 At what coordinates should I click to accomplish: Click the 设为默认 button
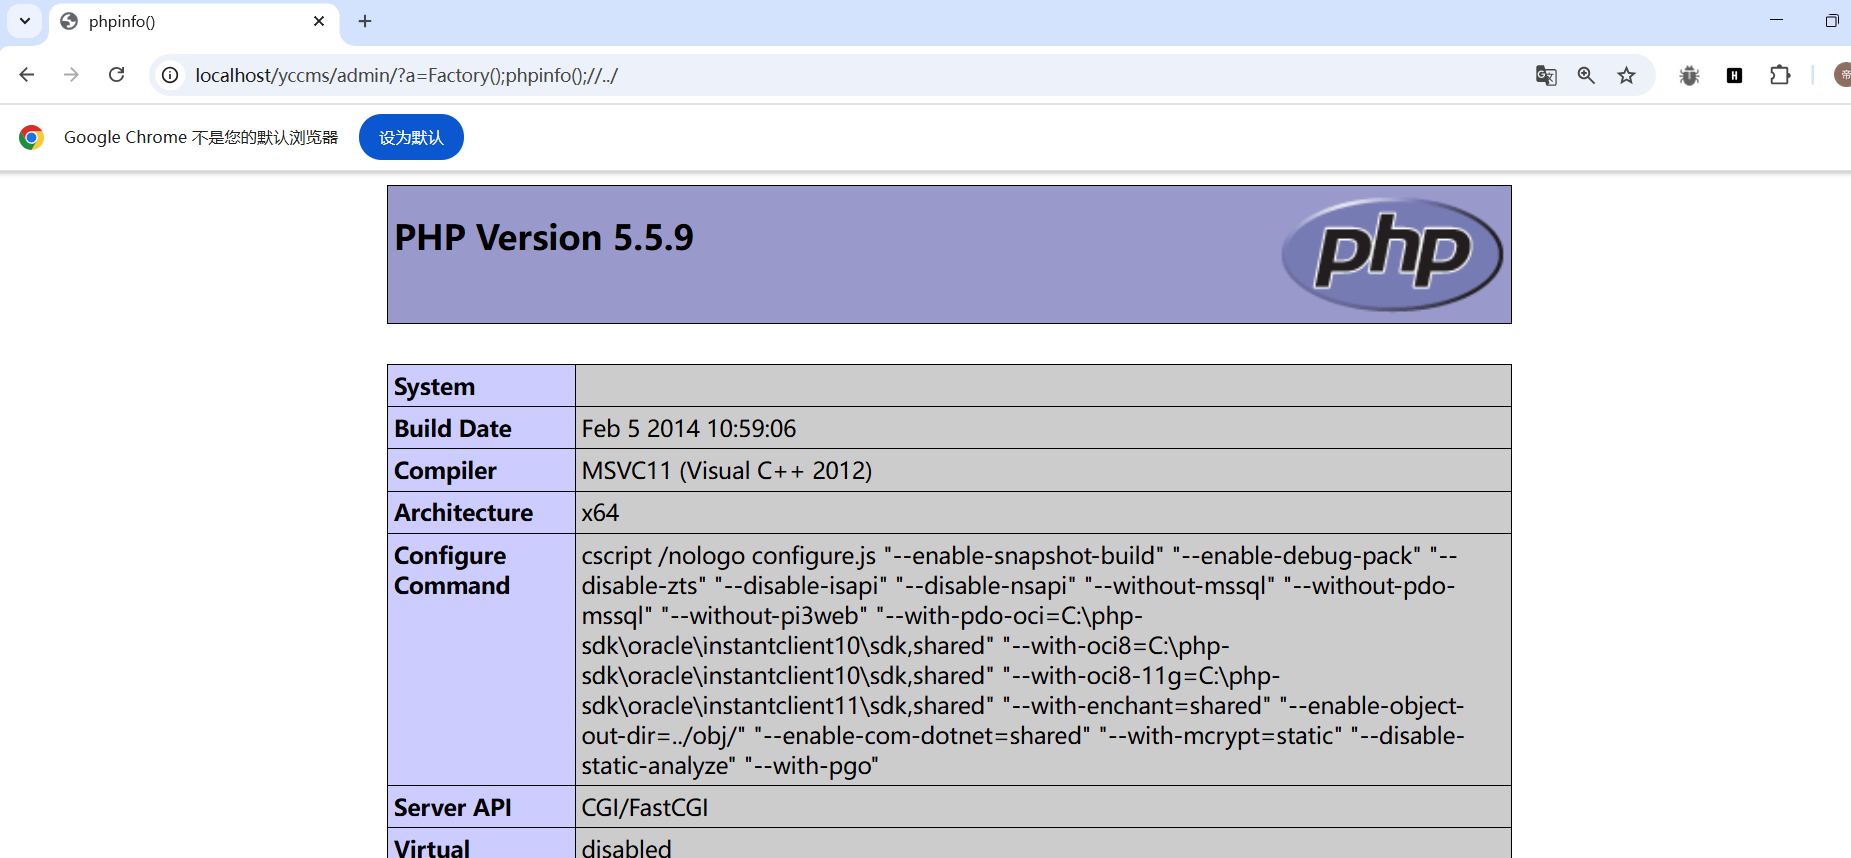click(x=411, y=137)
